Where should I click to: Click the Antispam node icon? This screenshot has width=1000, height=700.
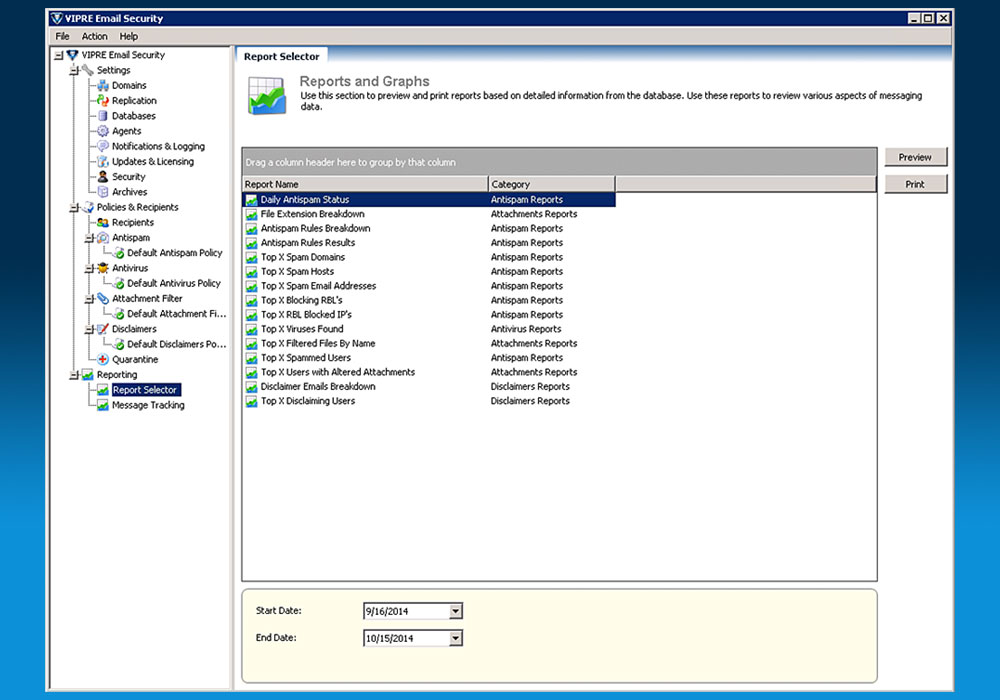[x=103, y=238]
